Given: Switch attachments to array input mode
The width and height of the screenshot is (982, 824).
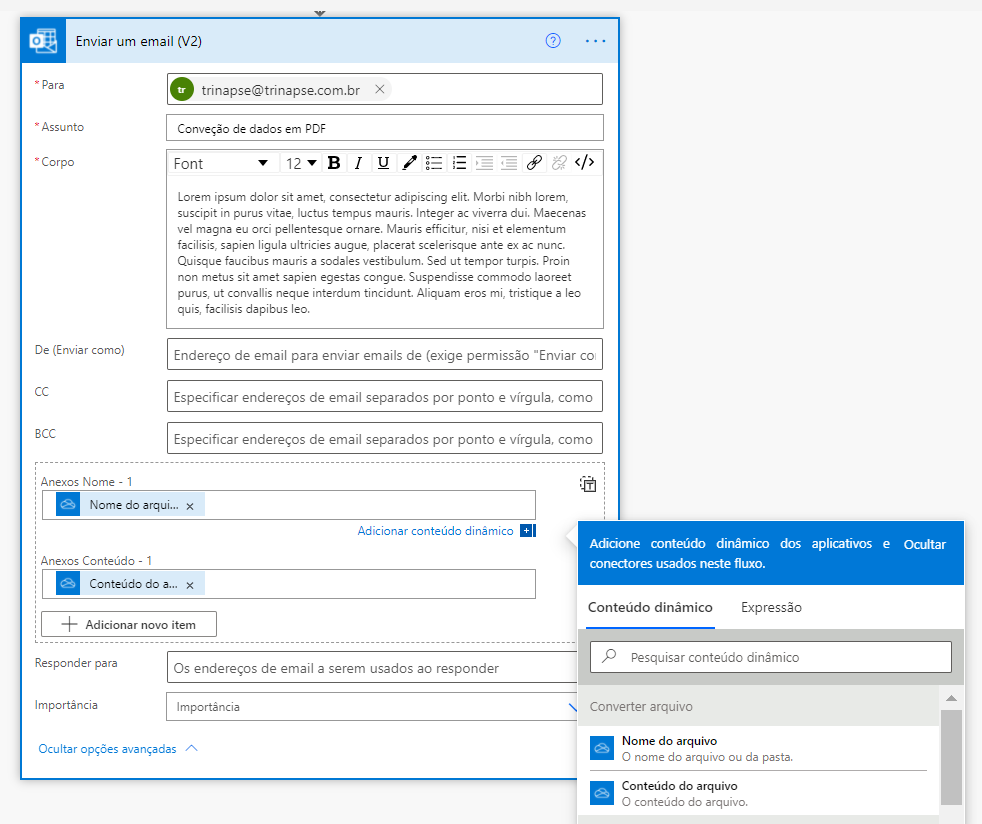Looking at the screenshot, I should pyautogui.click(x=588, y=484).
